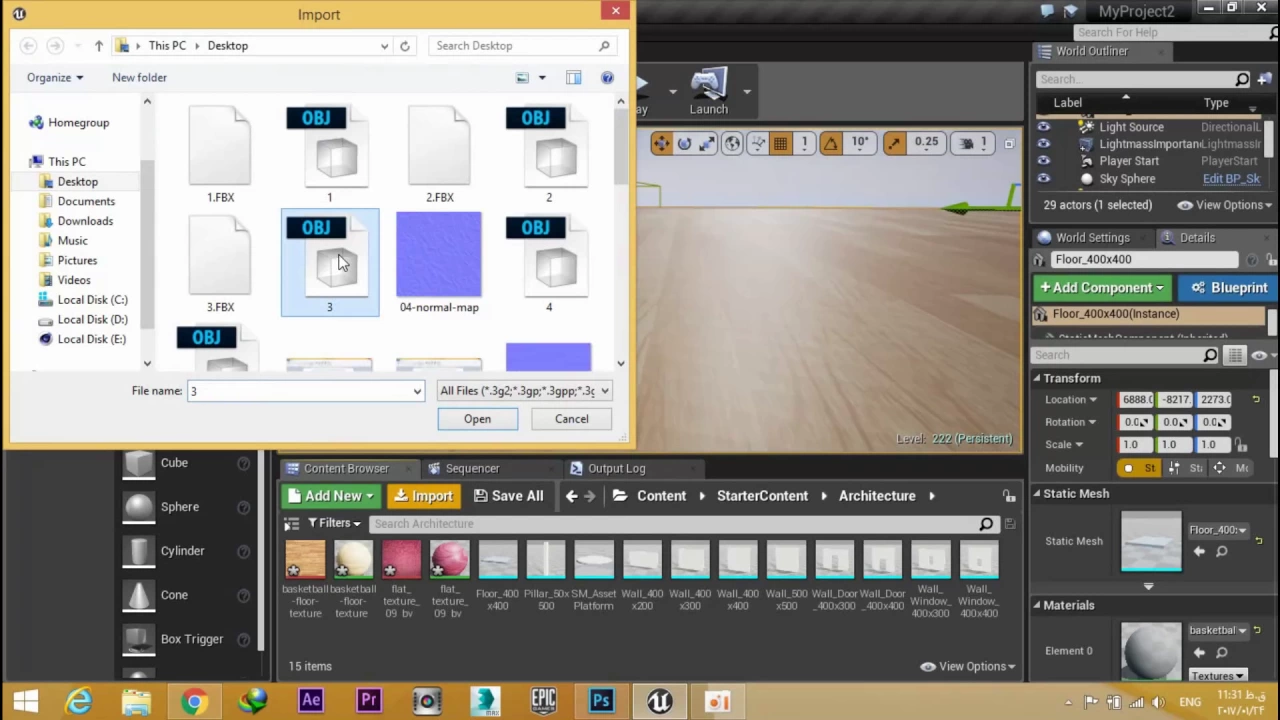This screenshot has height=720, width=1280.
Task: Click the orange Import button in Content Browser
Action: [423, 496]
